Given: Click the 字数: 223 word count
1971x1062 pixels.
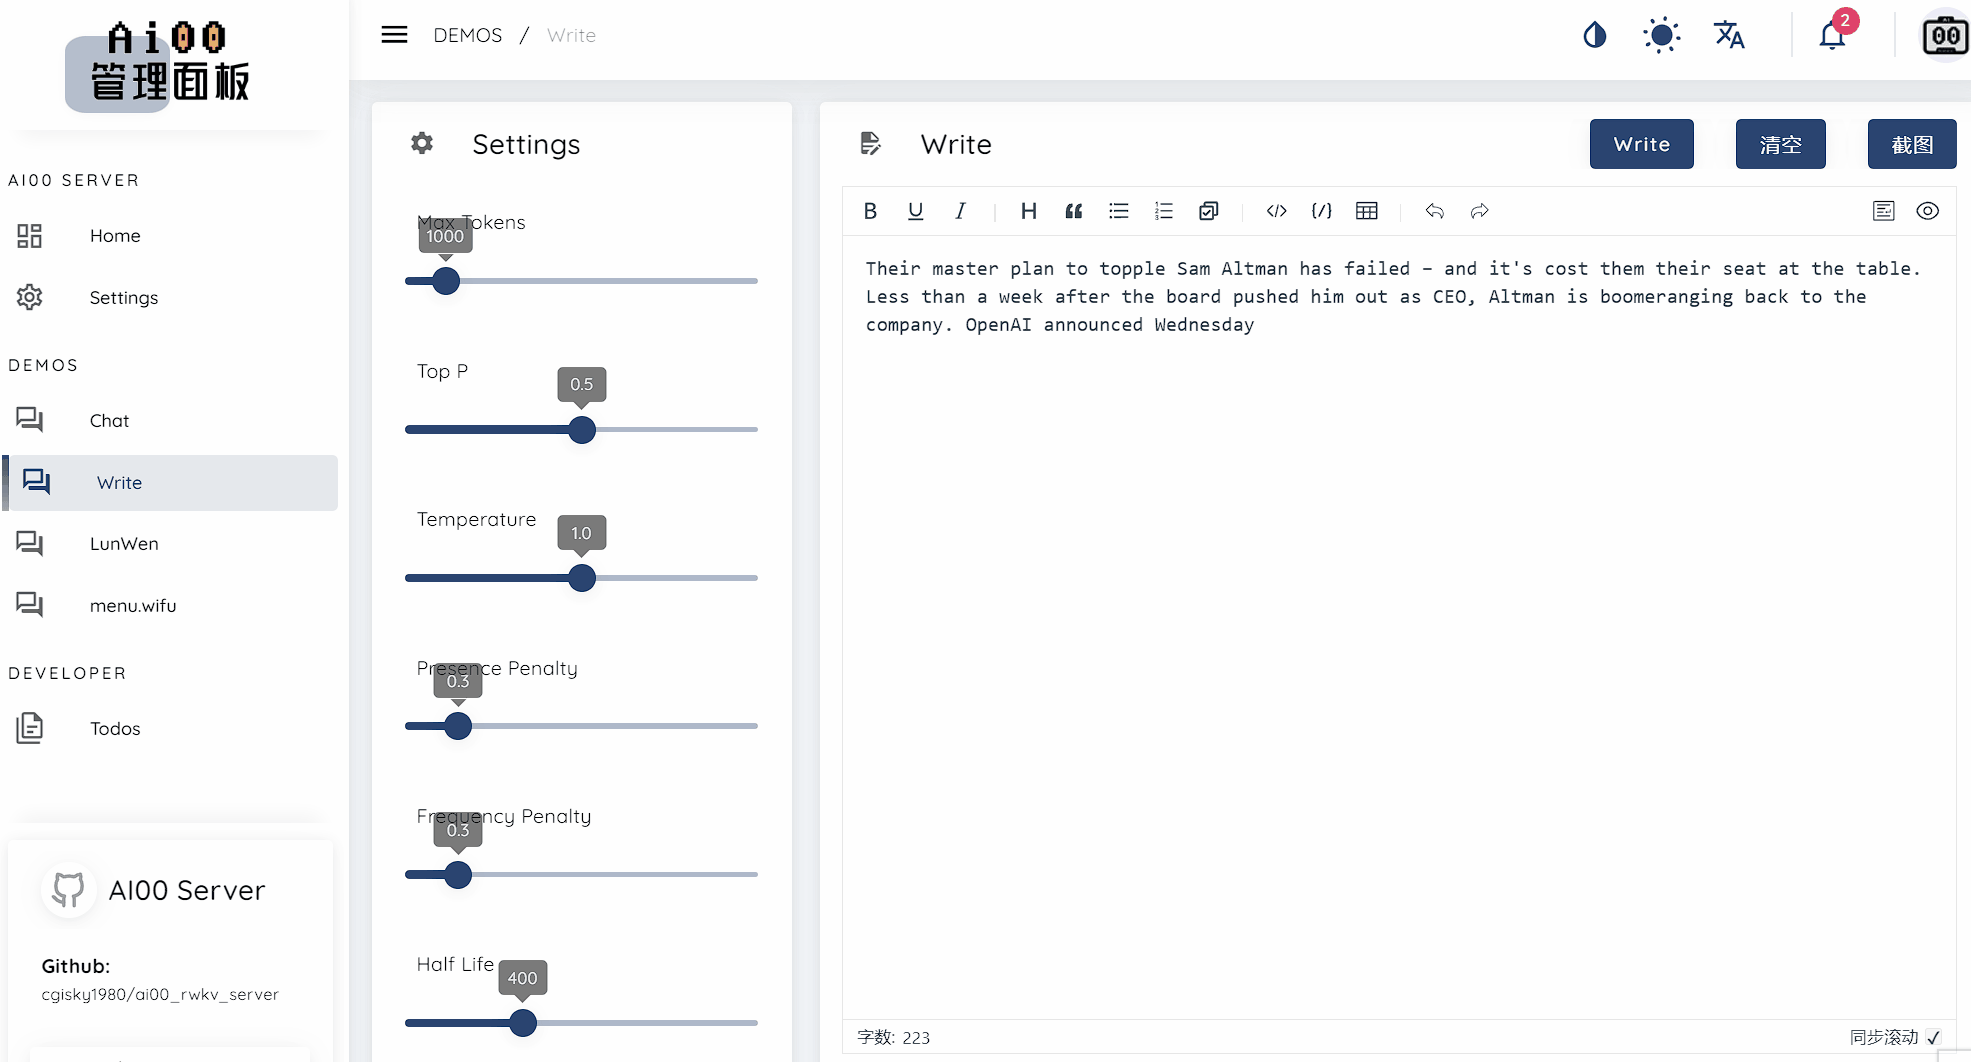Looking at the screenshot, I should tap(893, 1038).
